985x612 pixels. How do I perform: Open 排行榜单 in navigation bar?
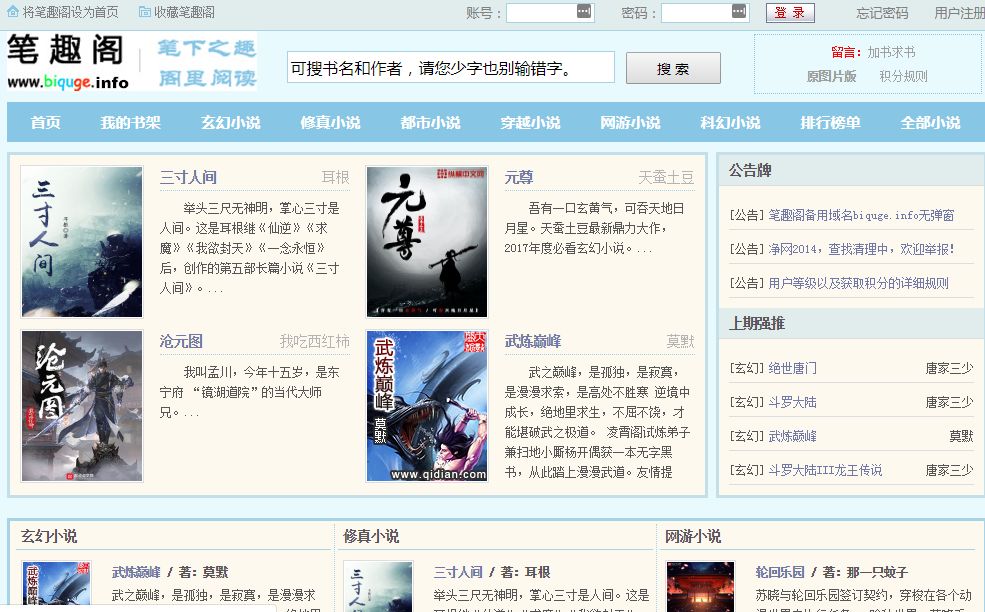click(x=830, y=123)
